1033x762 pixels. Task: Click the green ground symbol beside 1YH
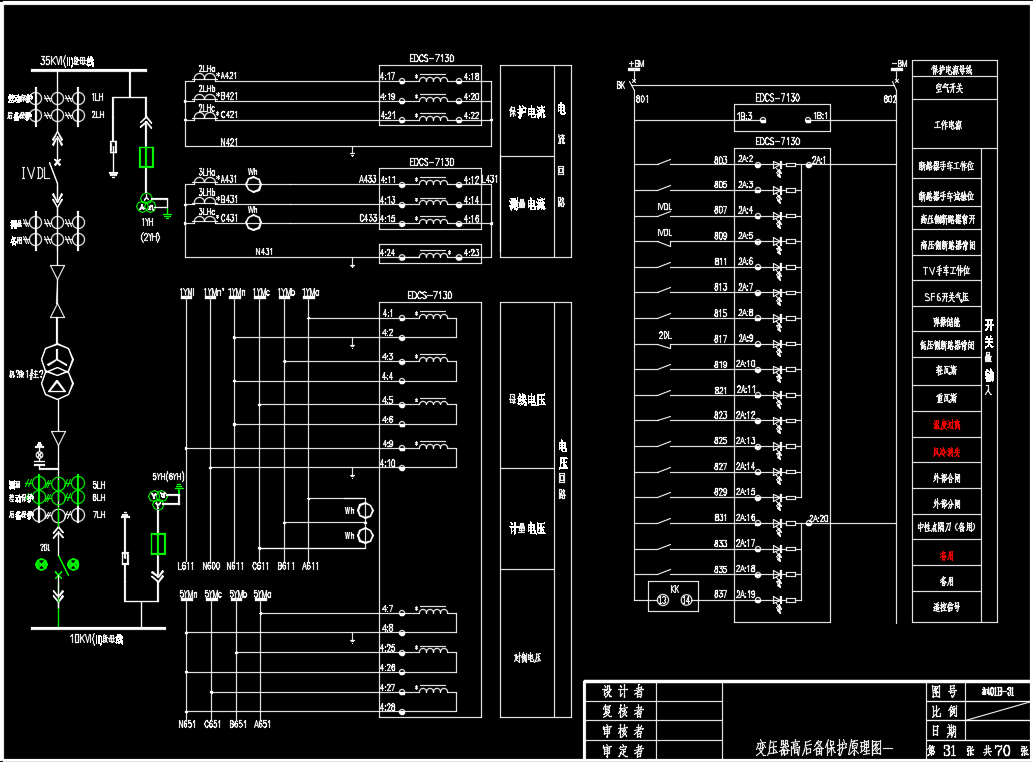168,214
